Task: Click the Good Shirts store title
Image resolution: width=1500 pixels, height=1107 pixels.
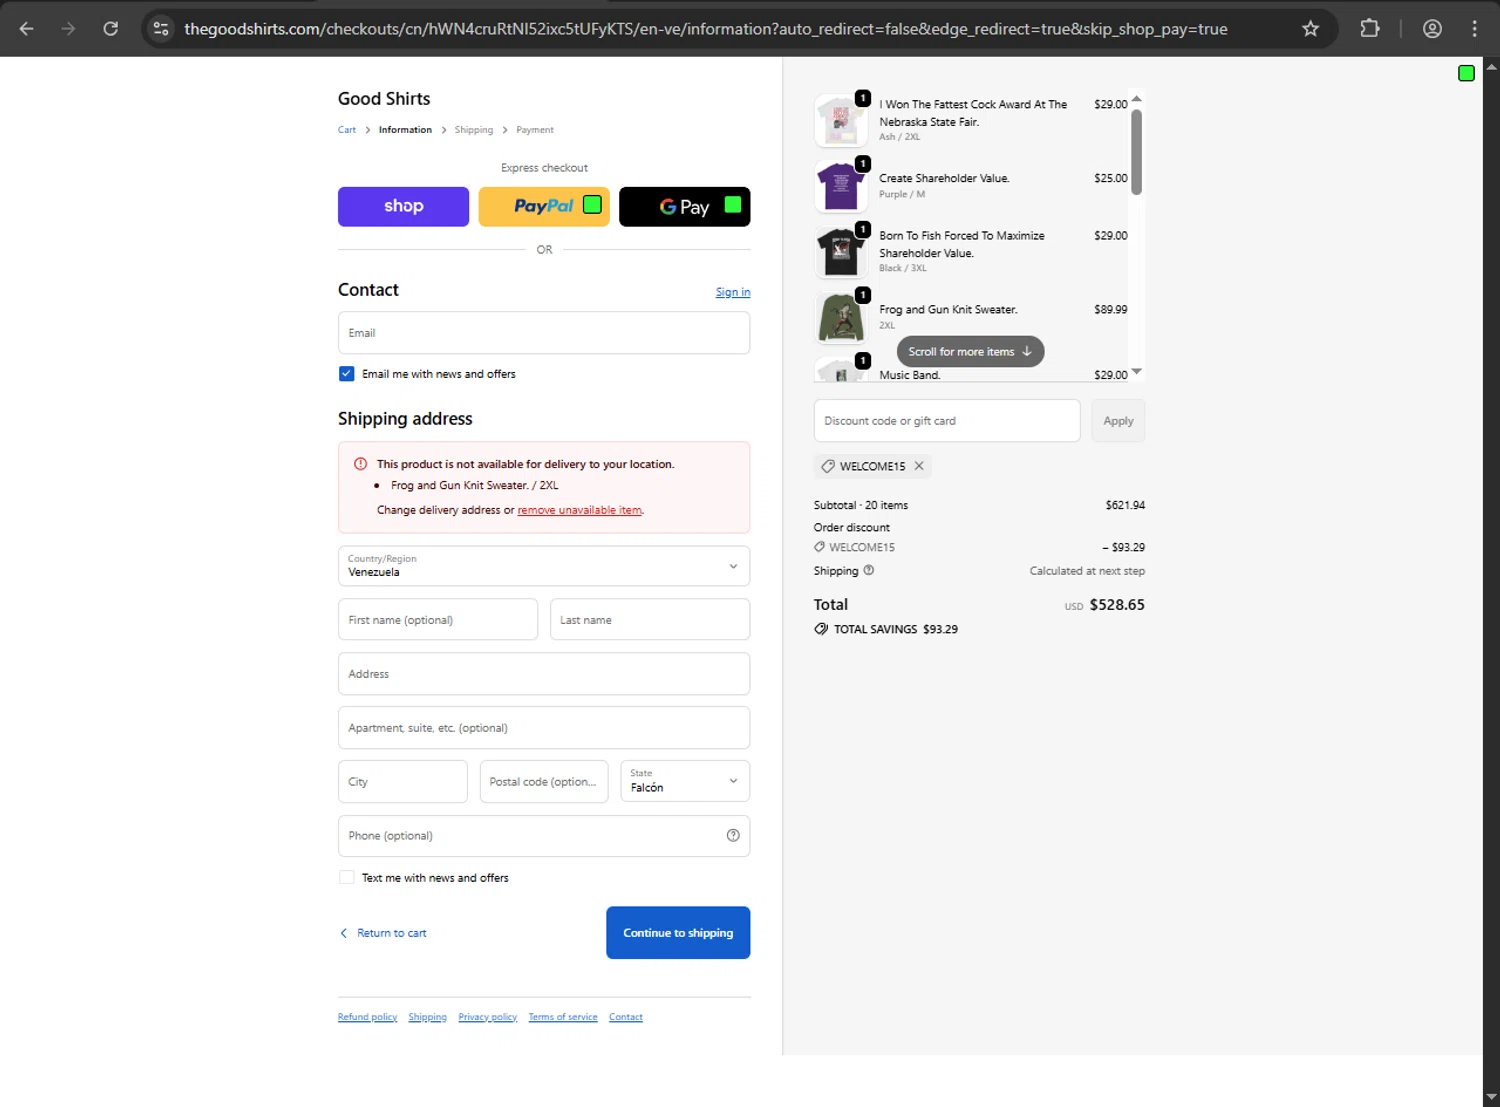Action: point(384,99)
